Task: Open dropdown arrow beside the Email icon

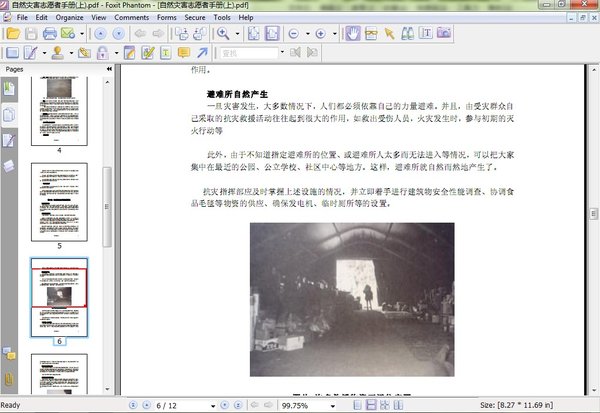Action: click(82, 34)
